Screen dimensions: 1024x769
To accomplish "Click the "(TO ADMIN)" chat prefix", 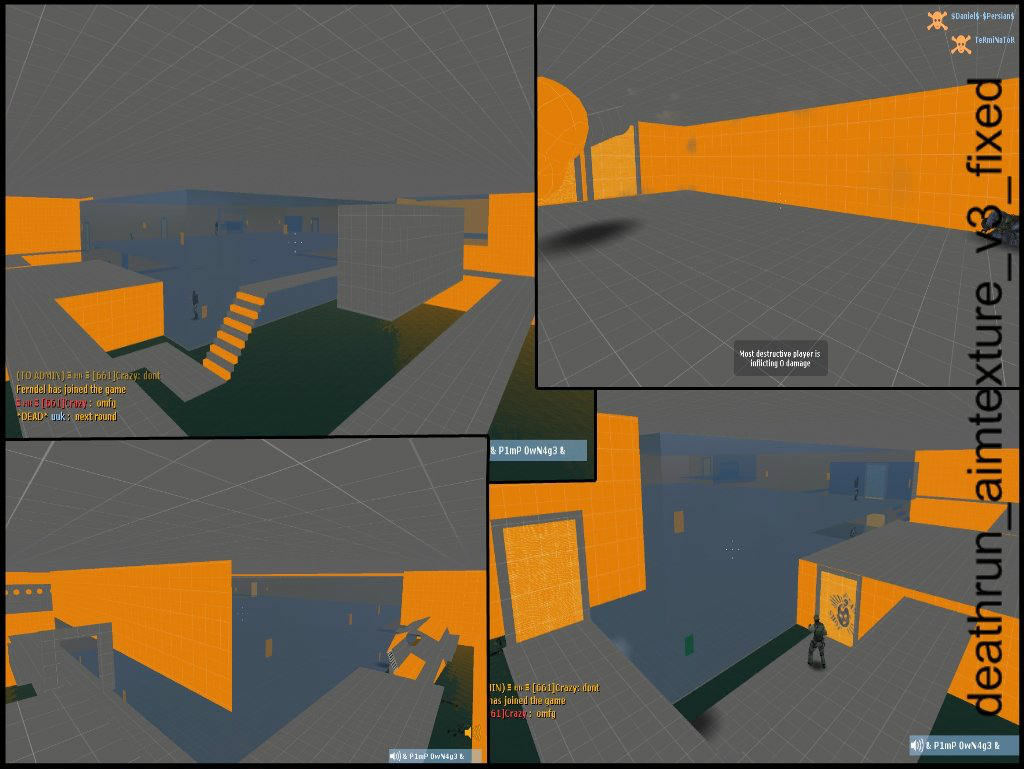I will coord(40,375).
